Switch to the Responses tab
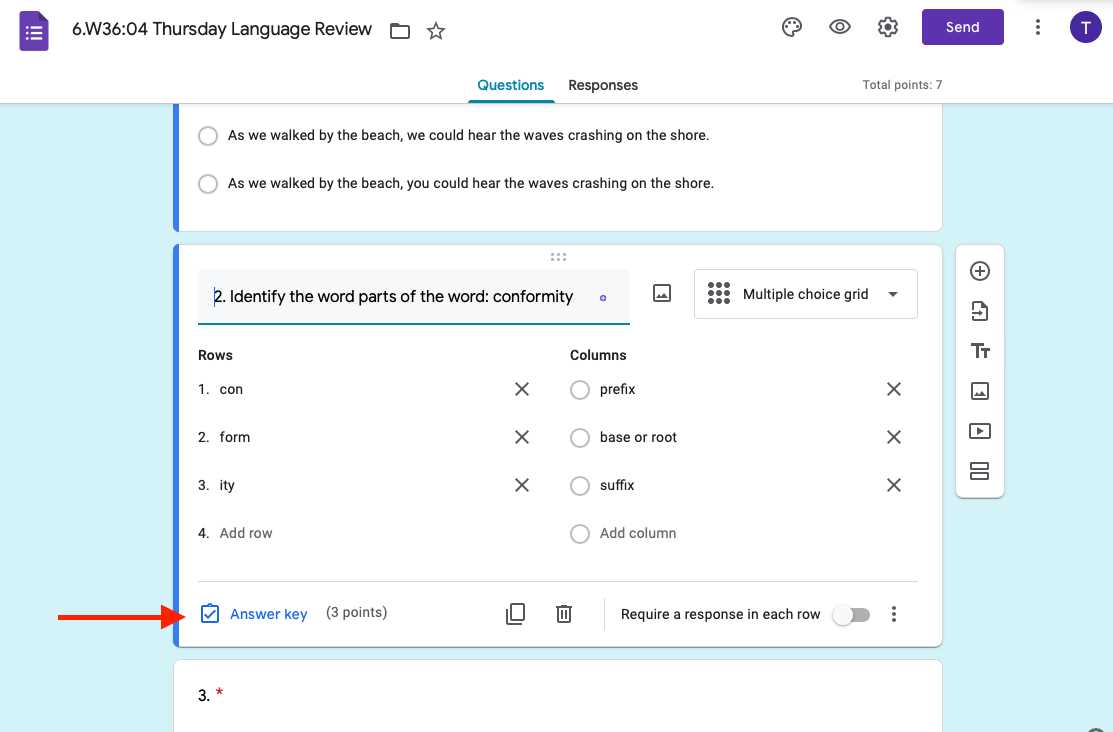 point(603,85)
